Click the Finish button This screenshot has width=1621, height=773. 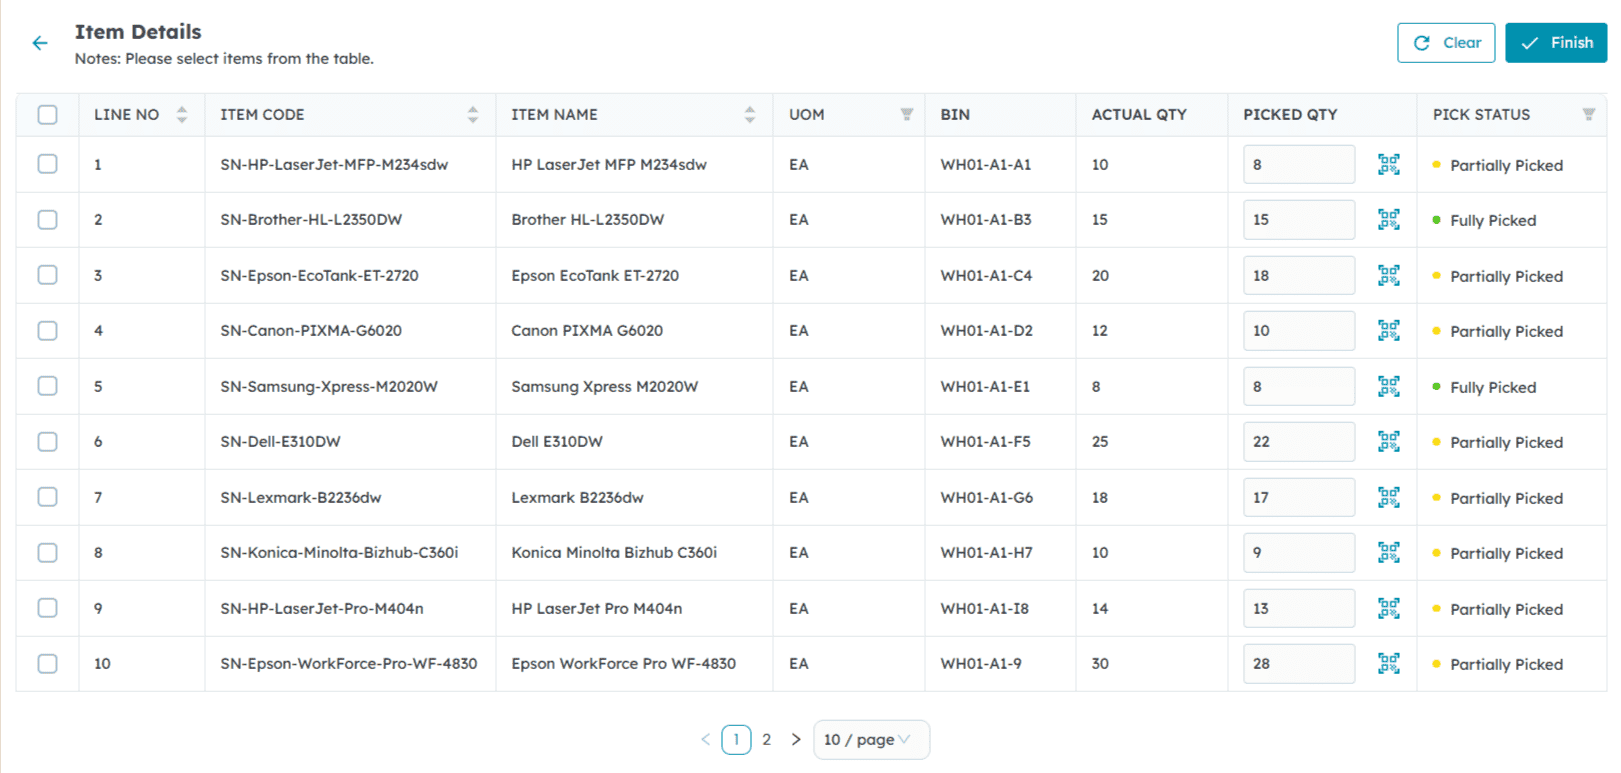click(1556, 43)
